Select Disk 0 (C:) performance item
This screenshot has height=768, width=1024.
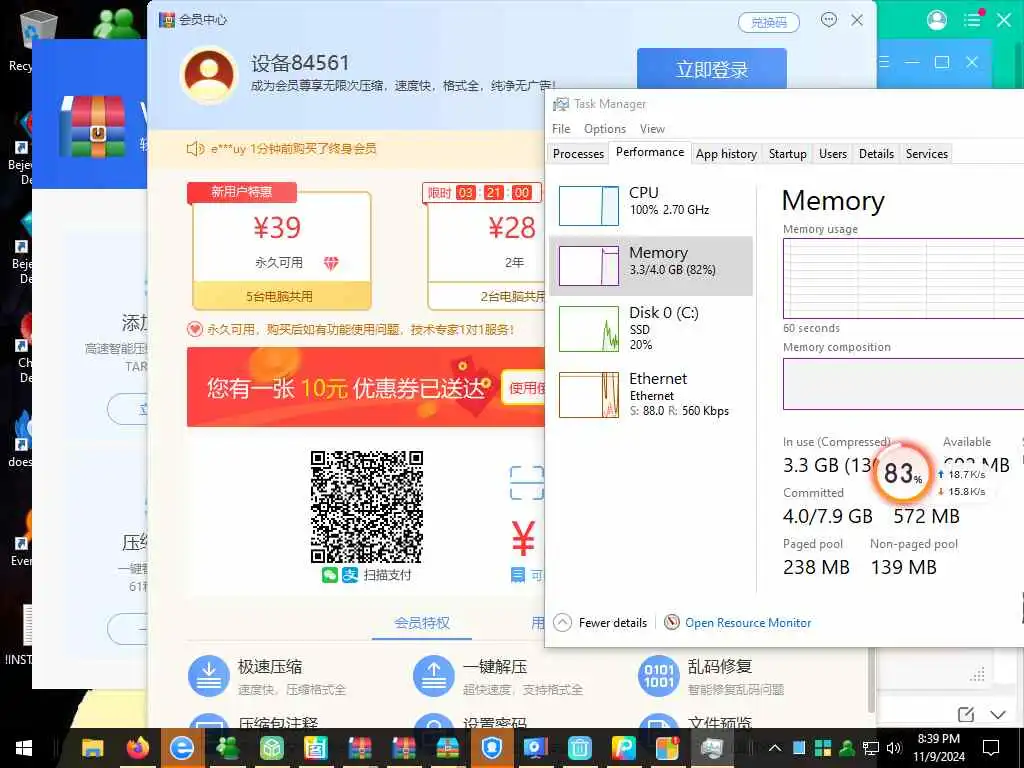[651, 328]
